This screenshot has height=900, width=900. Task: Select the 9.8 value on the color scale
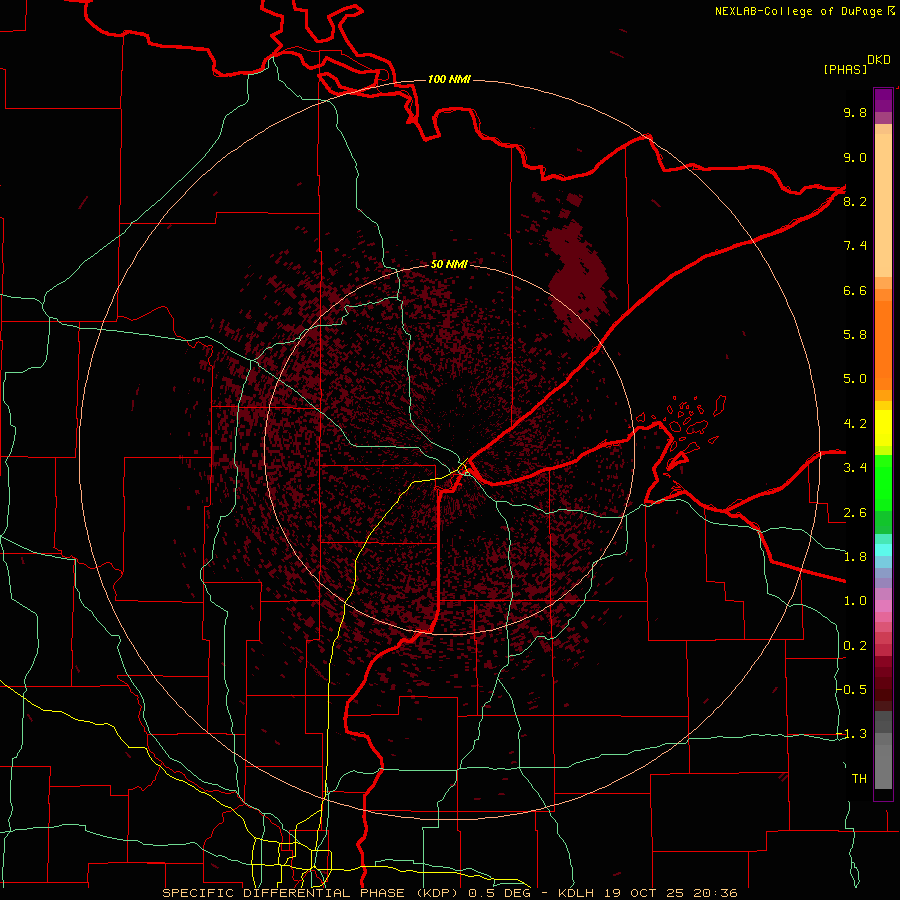click(x=855, y=112)
